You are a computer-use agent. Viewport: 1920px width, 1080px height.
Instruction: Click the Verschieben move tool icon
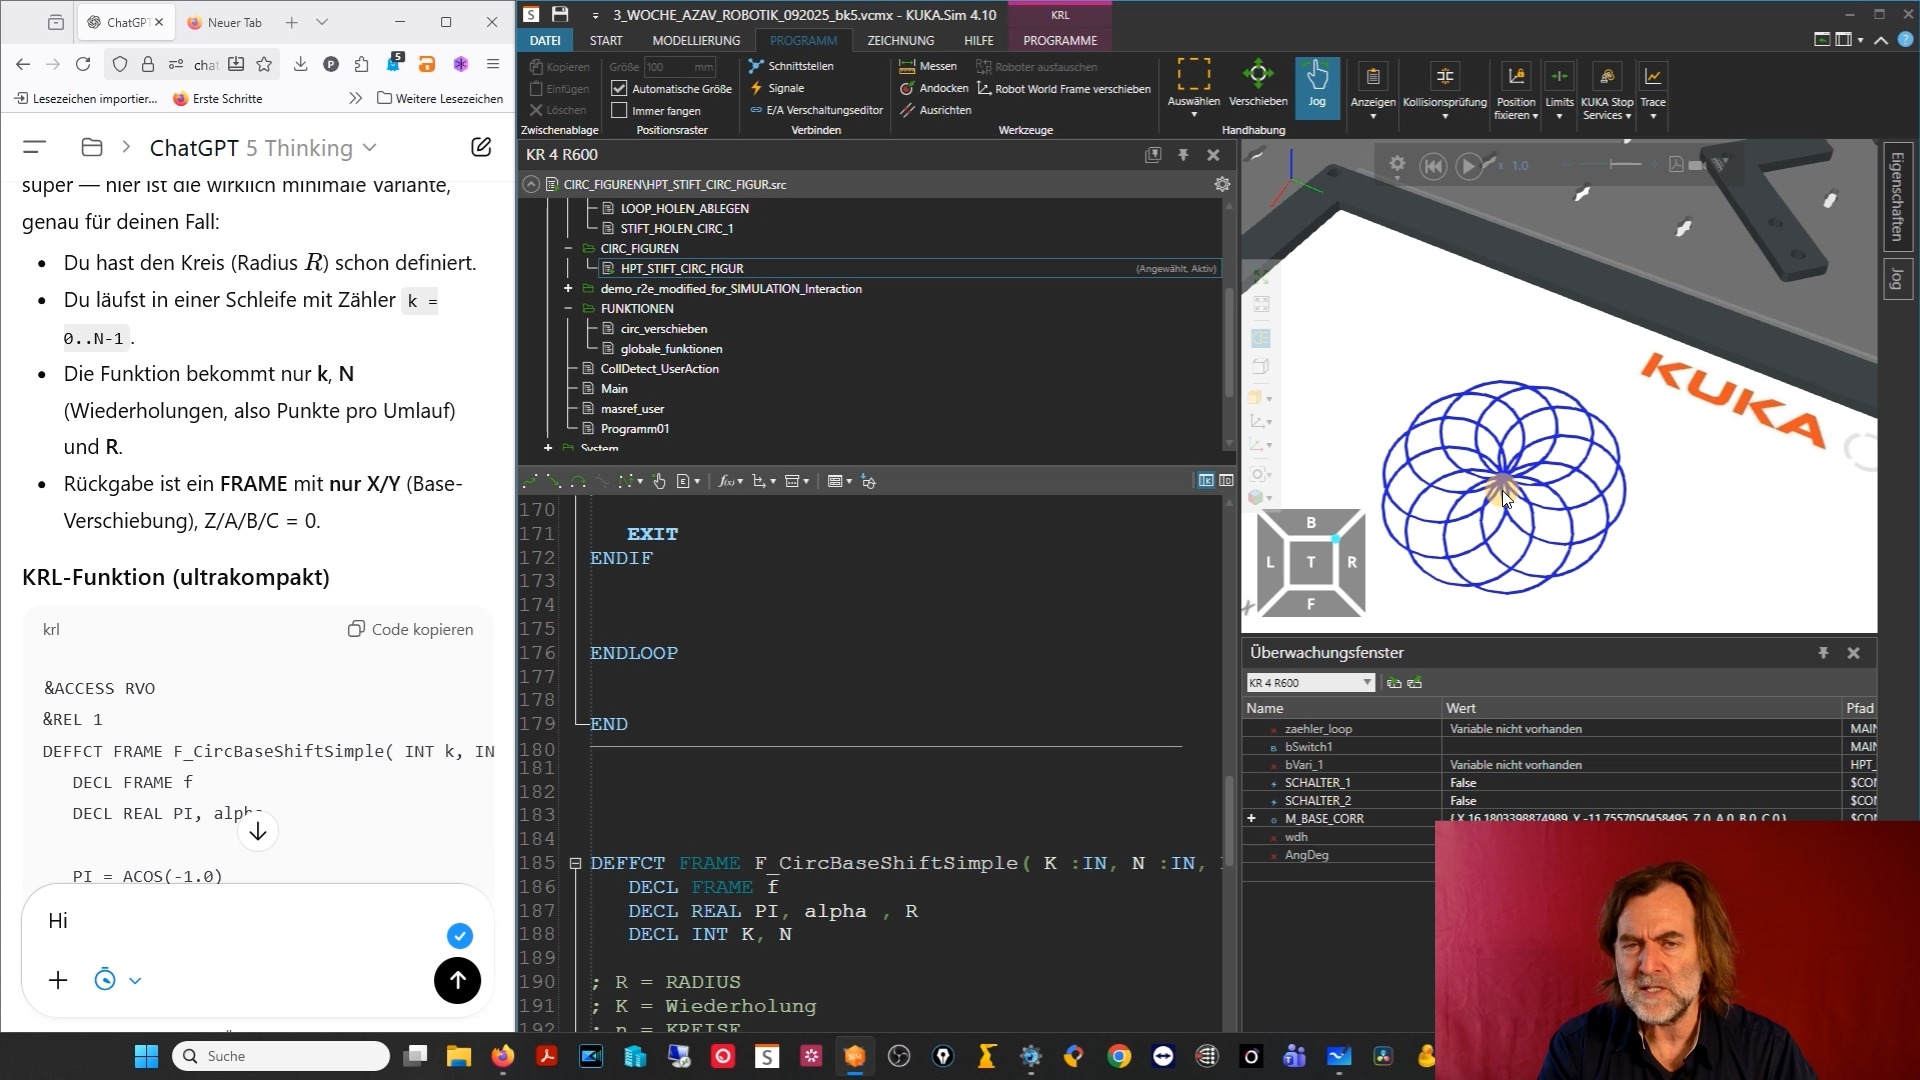click(1257, 75)
